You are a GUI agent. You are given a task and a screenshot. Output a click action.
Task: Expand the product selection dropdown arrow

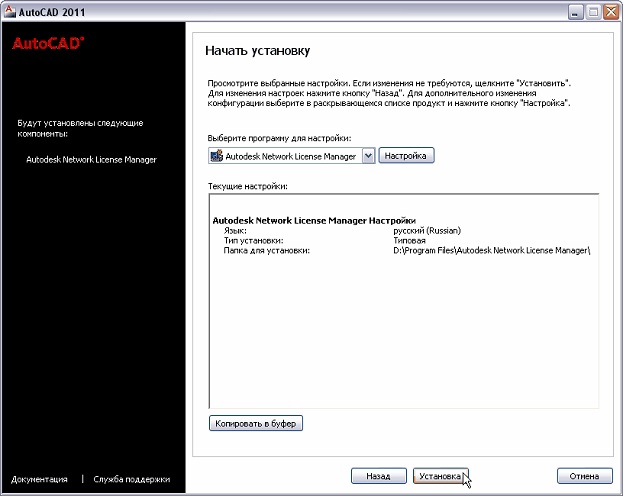point(369,156)
